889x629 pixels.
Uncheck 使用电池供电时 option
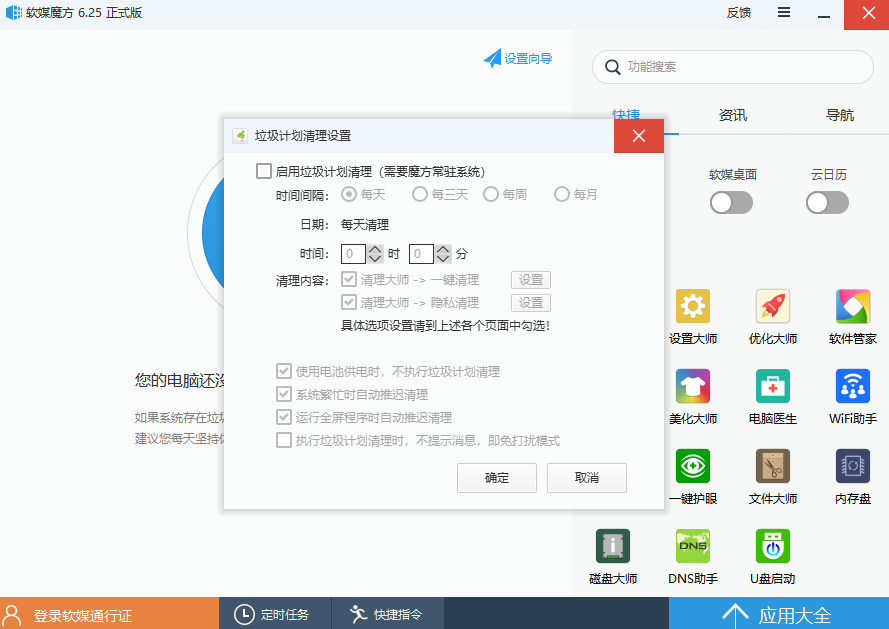pyautogui.click(x=283, y=371)
